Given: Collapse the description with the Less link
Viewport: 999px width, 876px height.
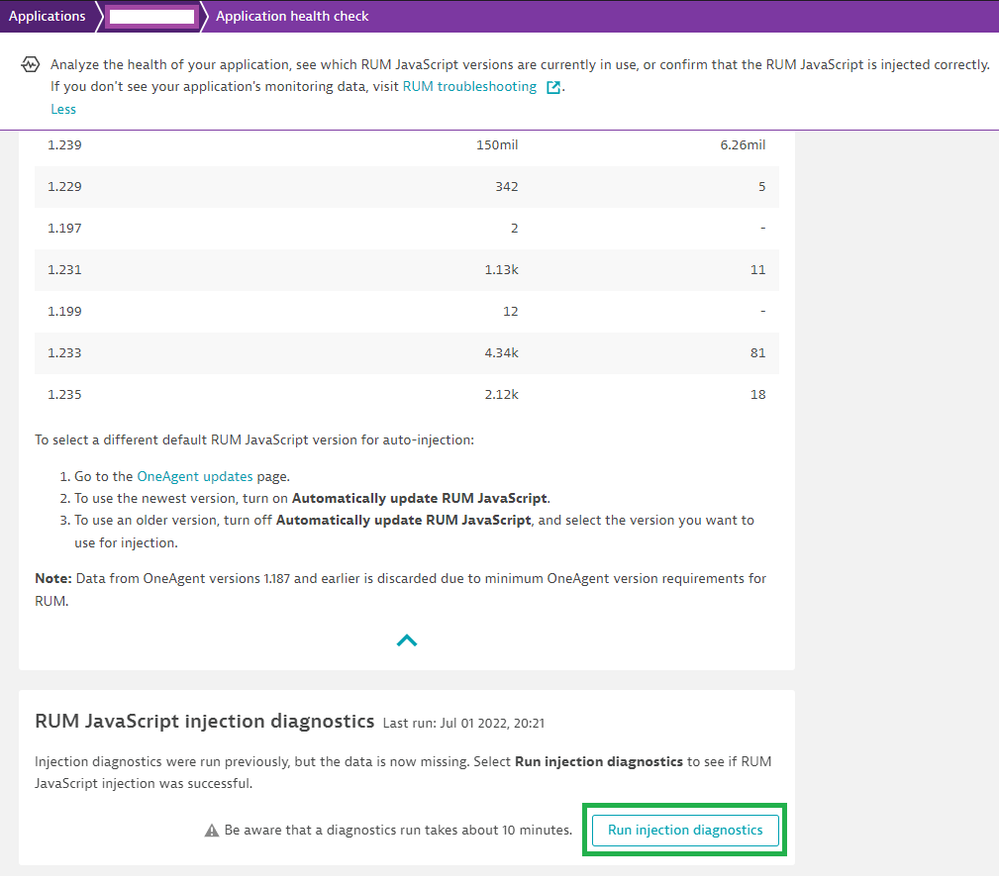Looking at the screenshot, I should click(x=63, y=109).
